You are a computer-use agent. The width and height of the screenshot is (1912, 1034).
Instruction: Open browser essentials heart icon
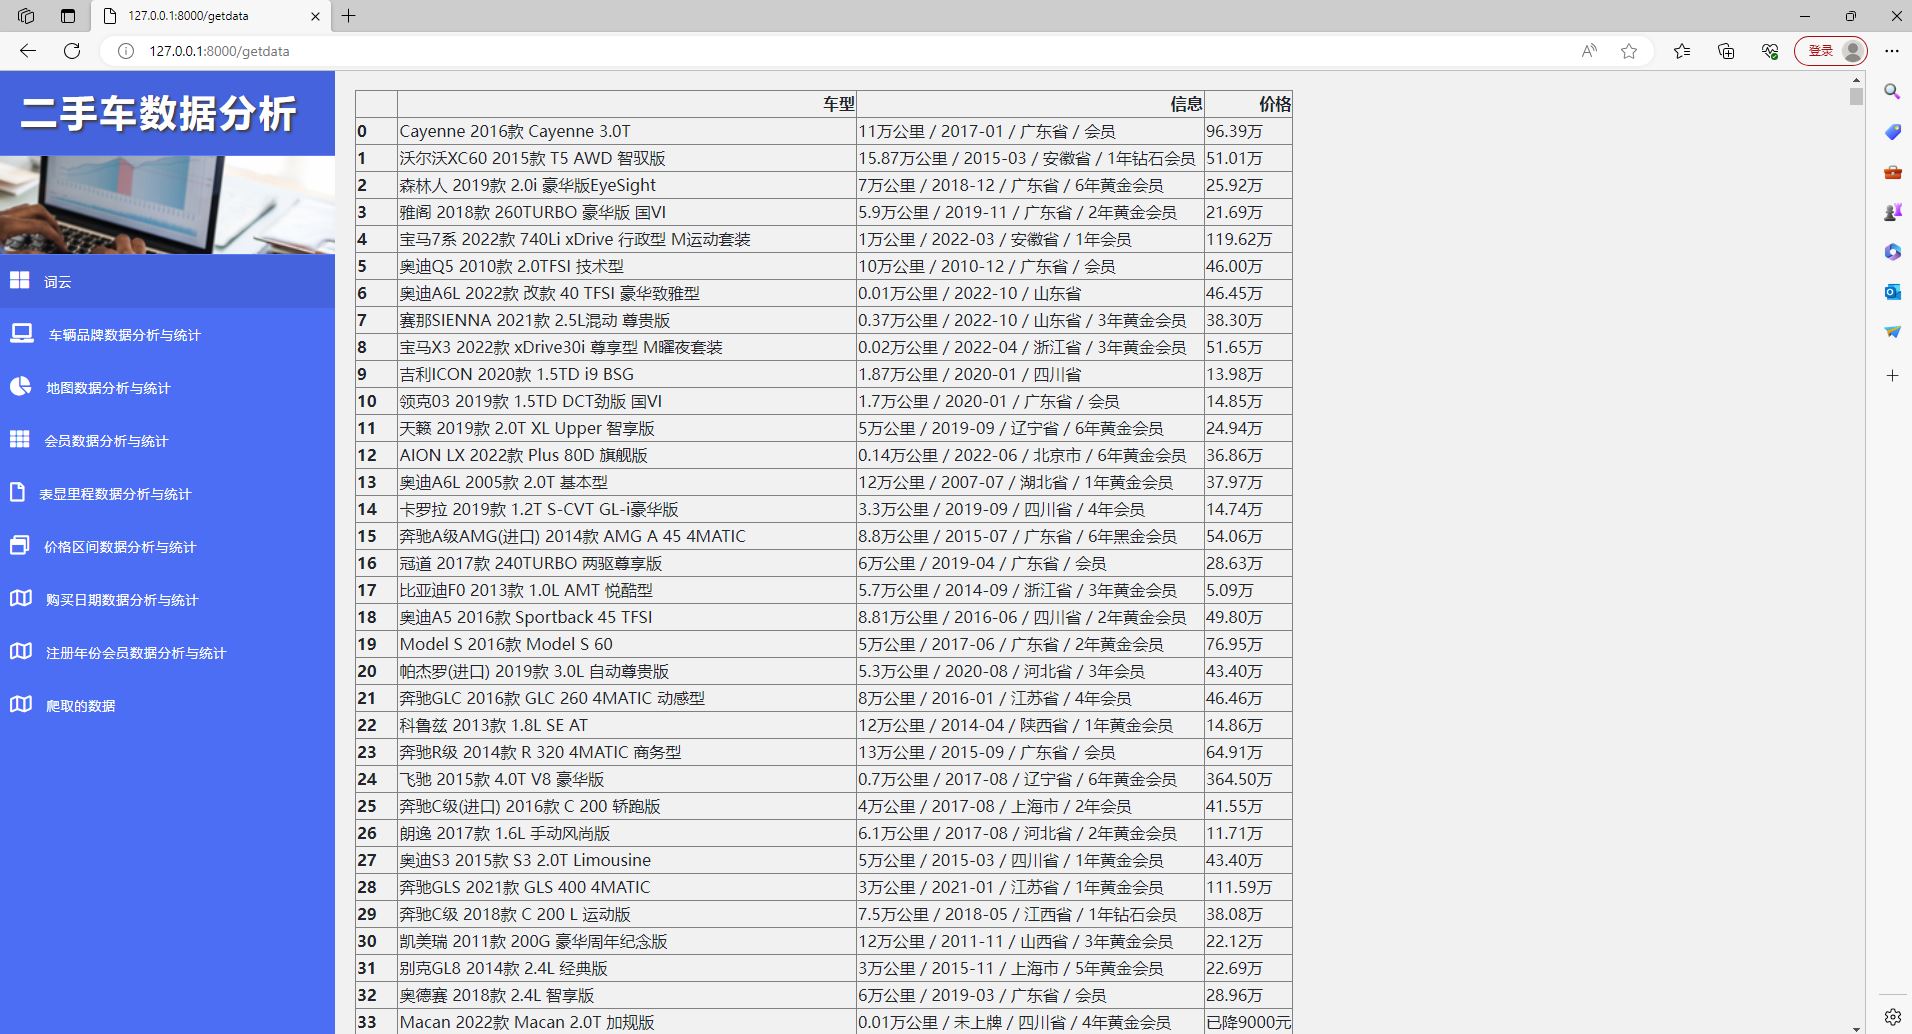1770,51
